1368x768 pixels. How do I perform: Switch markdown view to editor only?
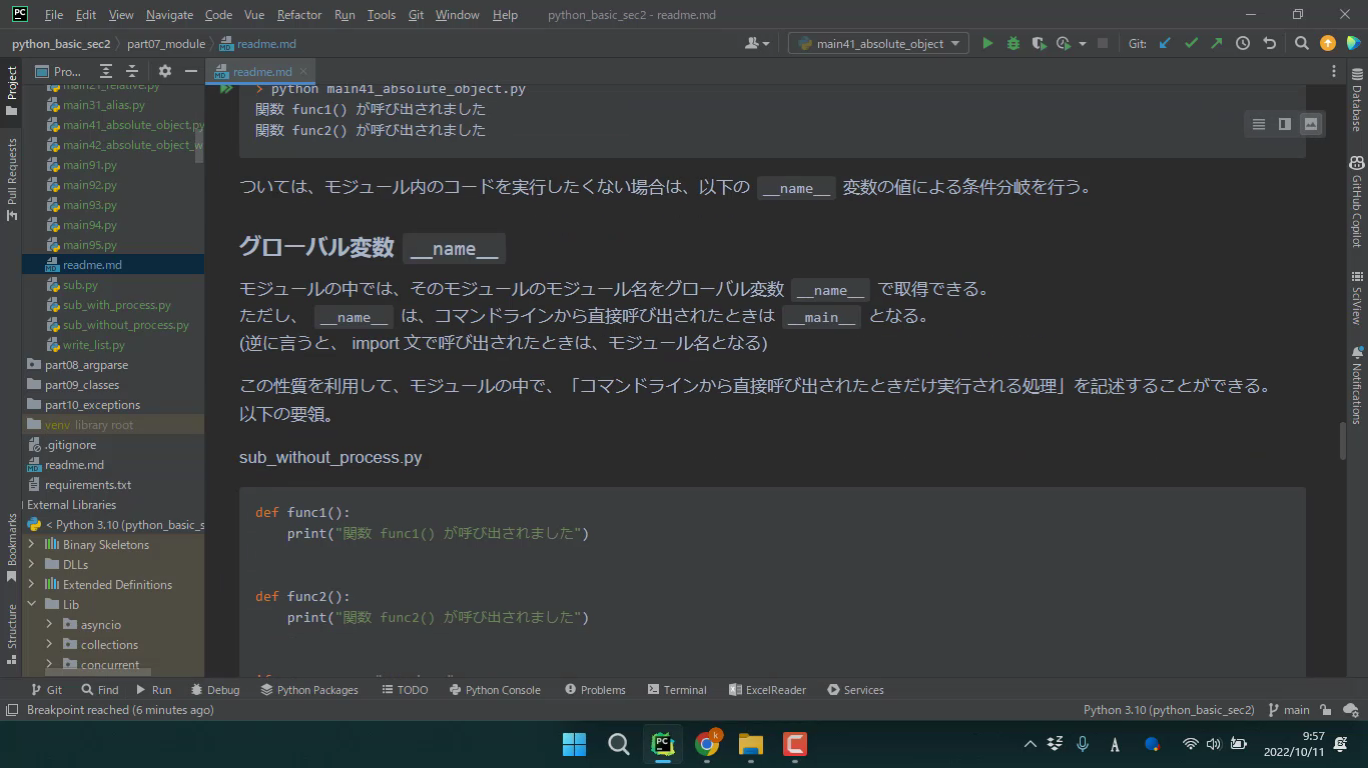click(x=1258, y=124)
